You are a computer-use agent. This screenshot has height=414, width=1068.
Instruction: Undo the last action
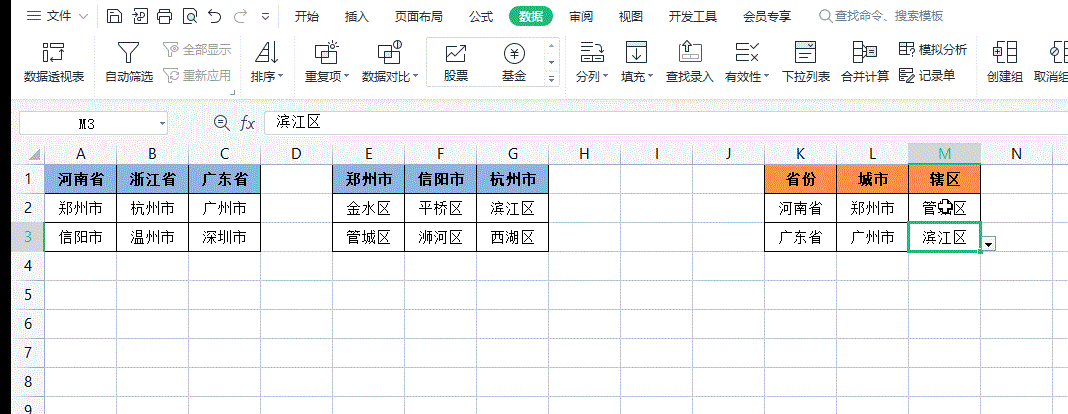tap(214, 17)
